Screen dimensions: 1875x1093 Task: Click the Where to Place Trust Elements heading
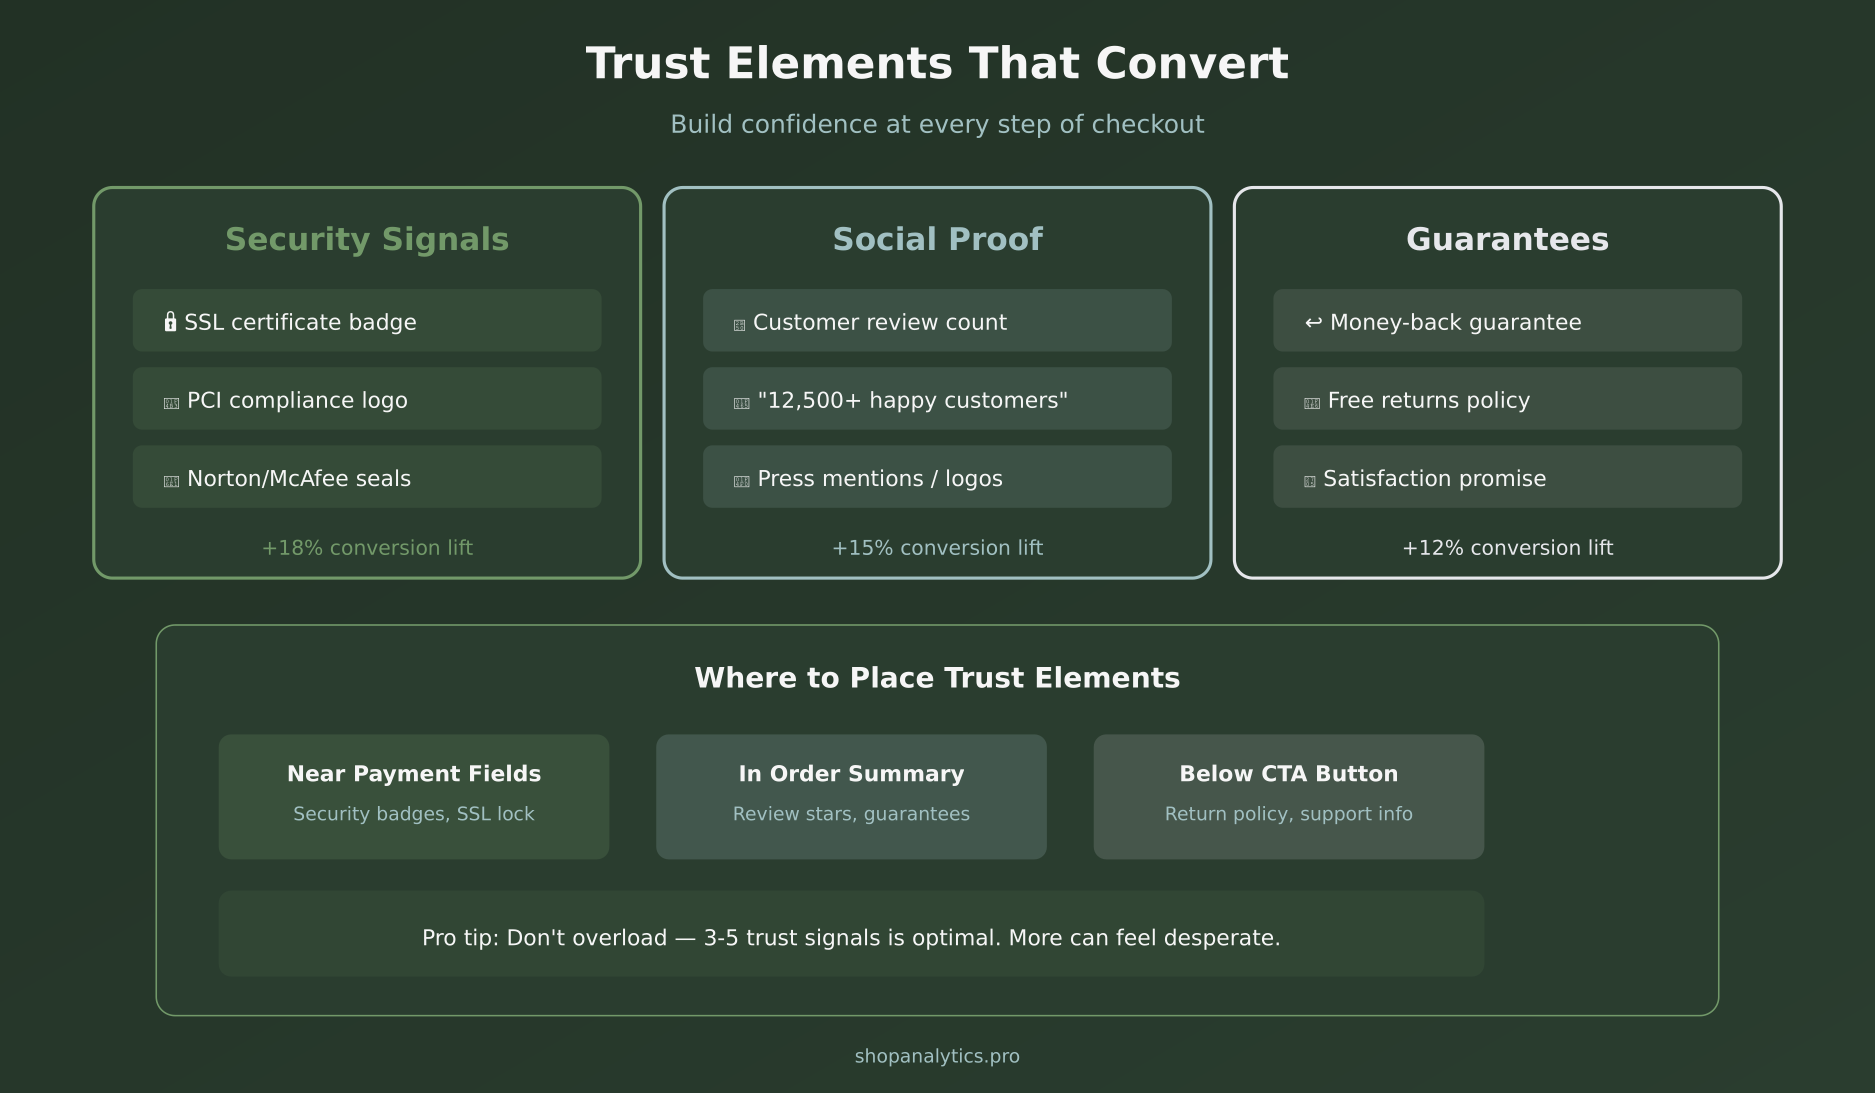click(938, 677)
